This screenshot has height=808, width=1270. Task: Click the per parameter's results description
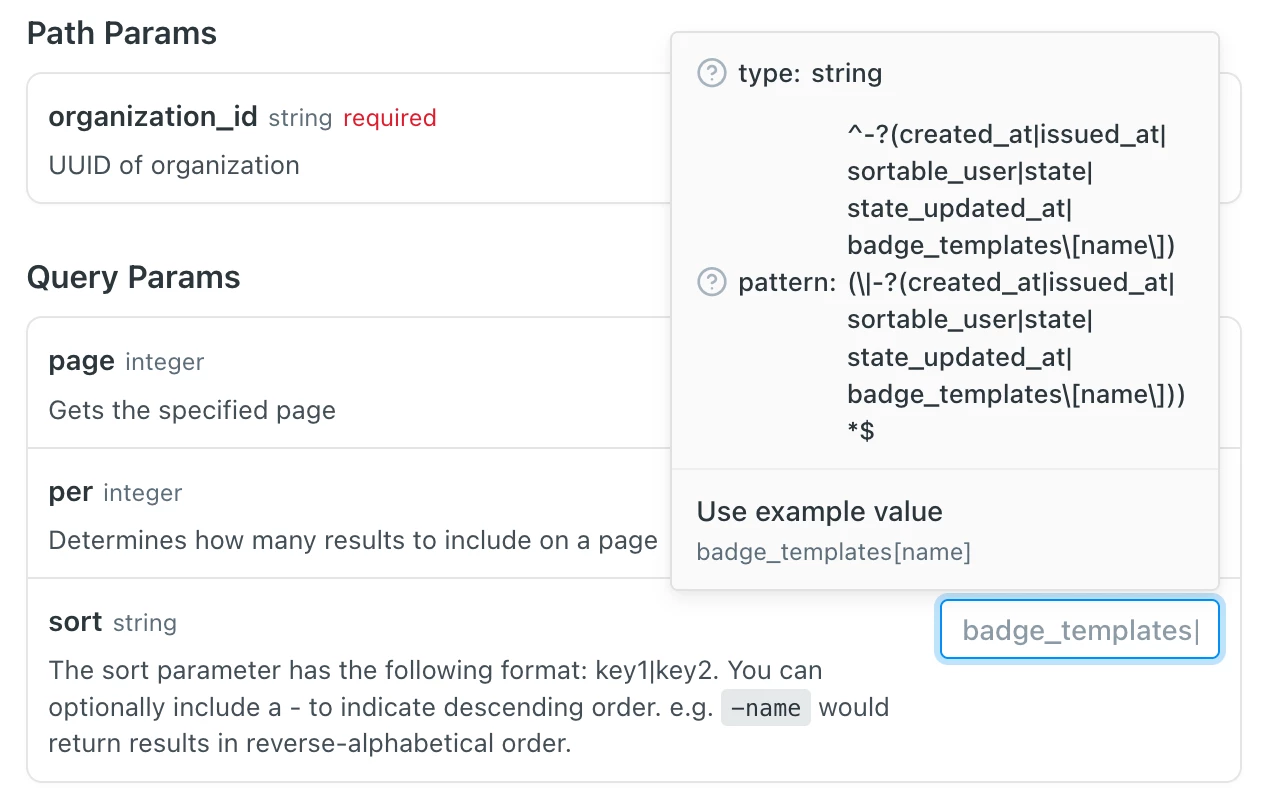coord(353,540)
